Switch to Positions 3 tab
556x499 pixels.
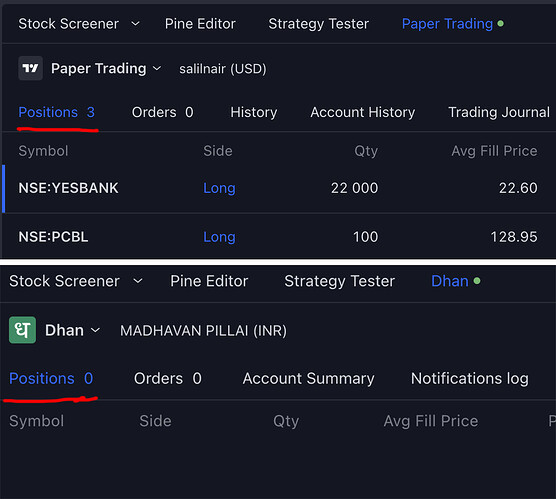57,112
